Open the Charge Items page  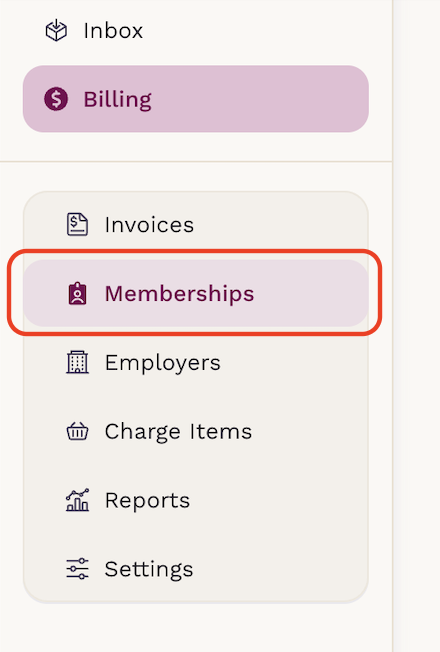[x=195, y=431]
